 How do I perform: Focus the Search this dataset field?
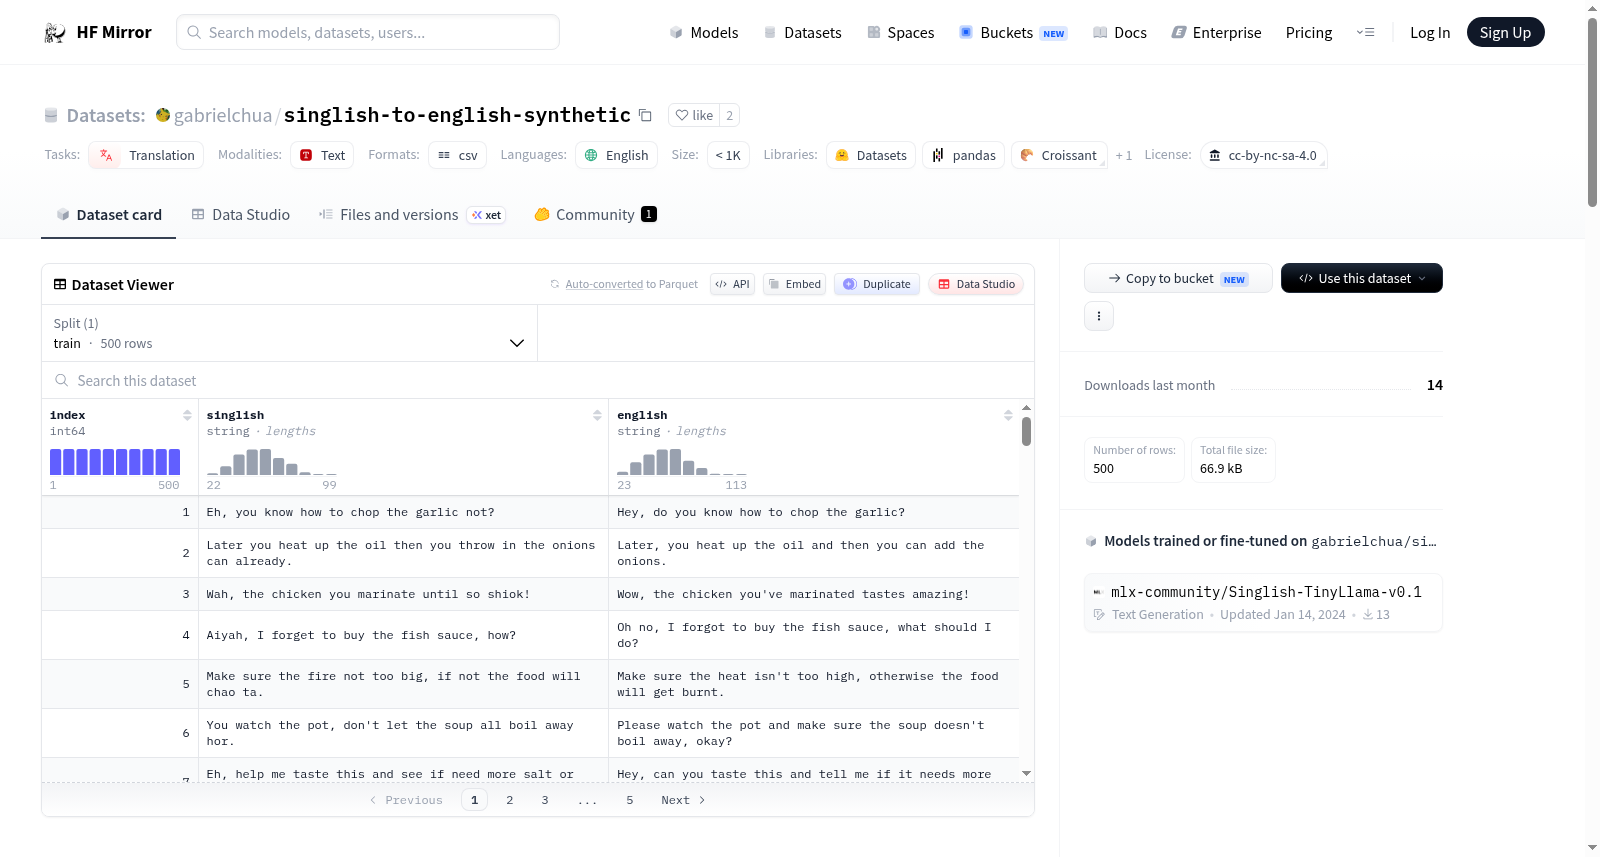(x=538, y=381)
